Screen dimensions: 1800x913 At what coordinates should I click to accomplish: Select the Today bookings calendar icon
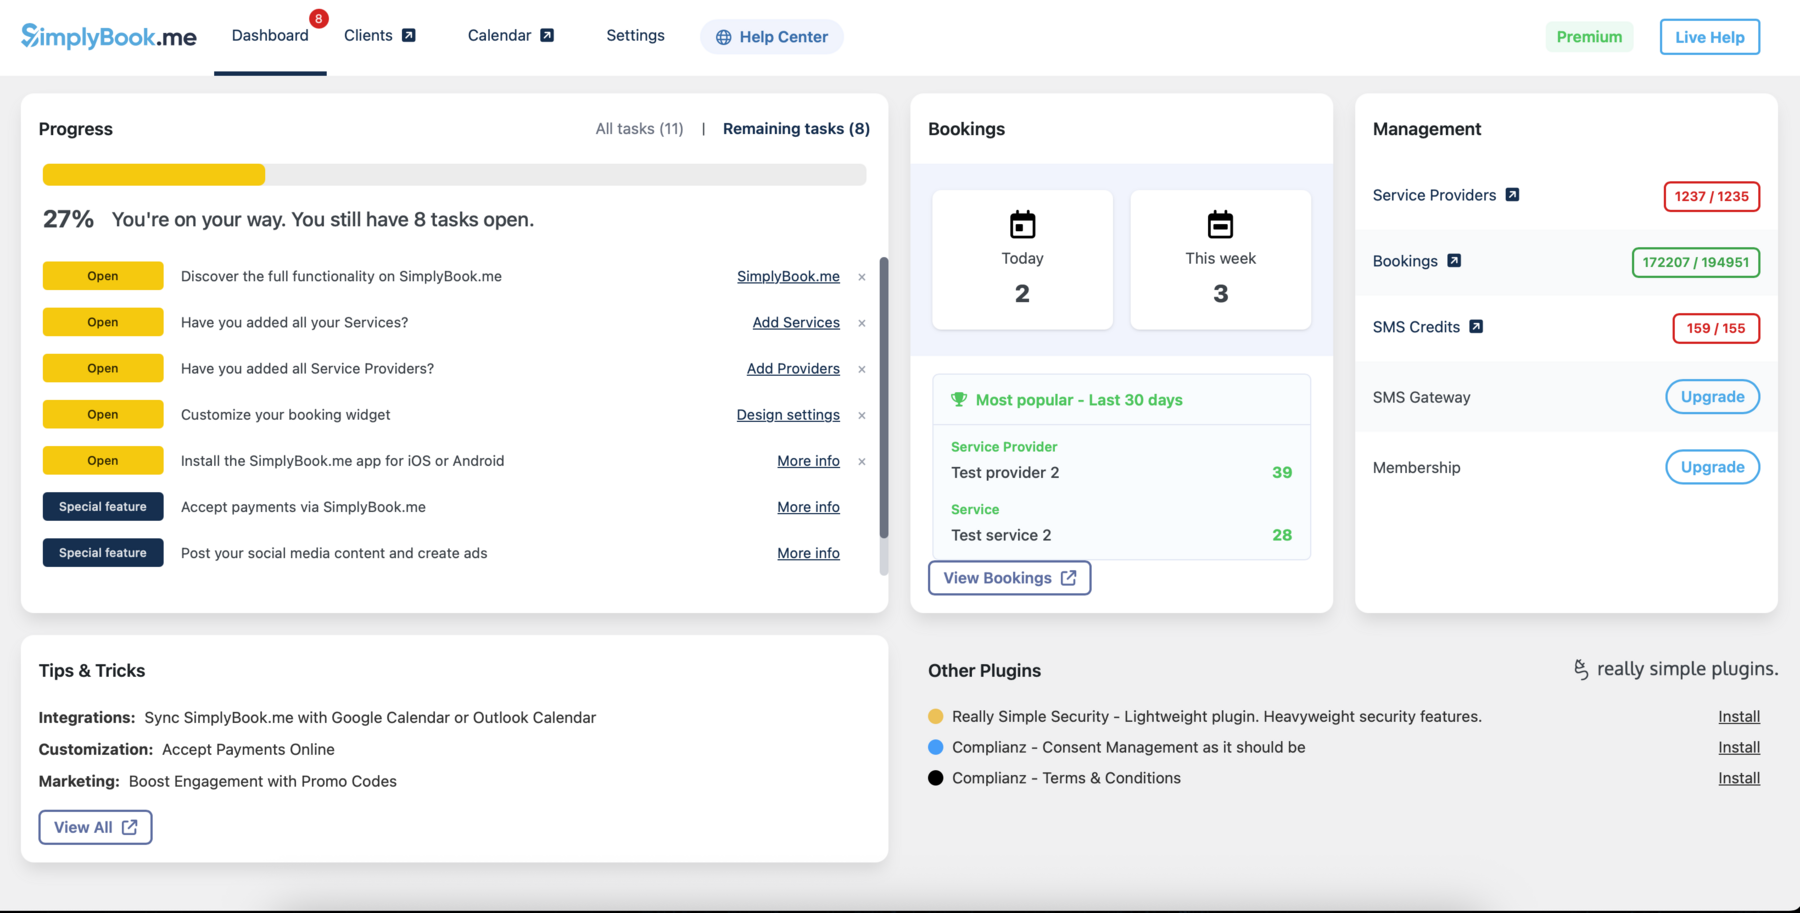[1021, 223]
